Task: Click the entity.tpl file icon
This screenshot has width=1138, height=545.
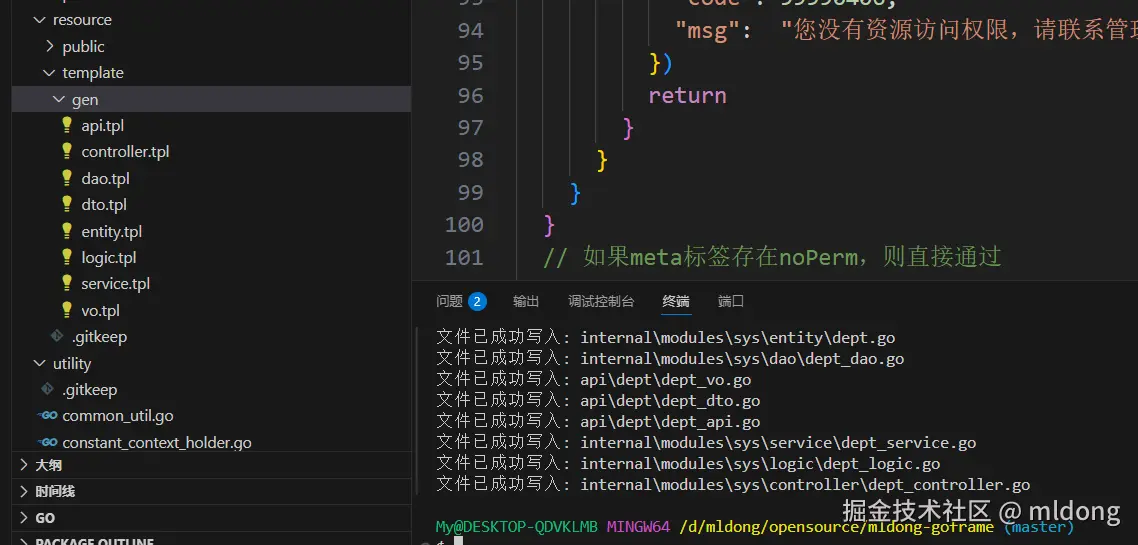Action: (67, 231)
